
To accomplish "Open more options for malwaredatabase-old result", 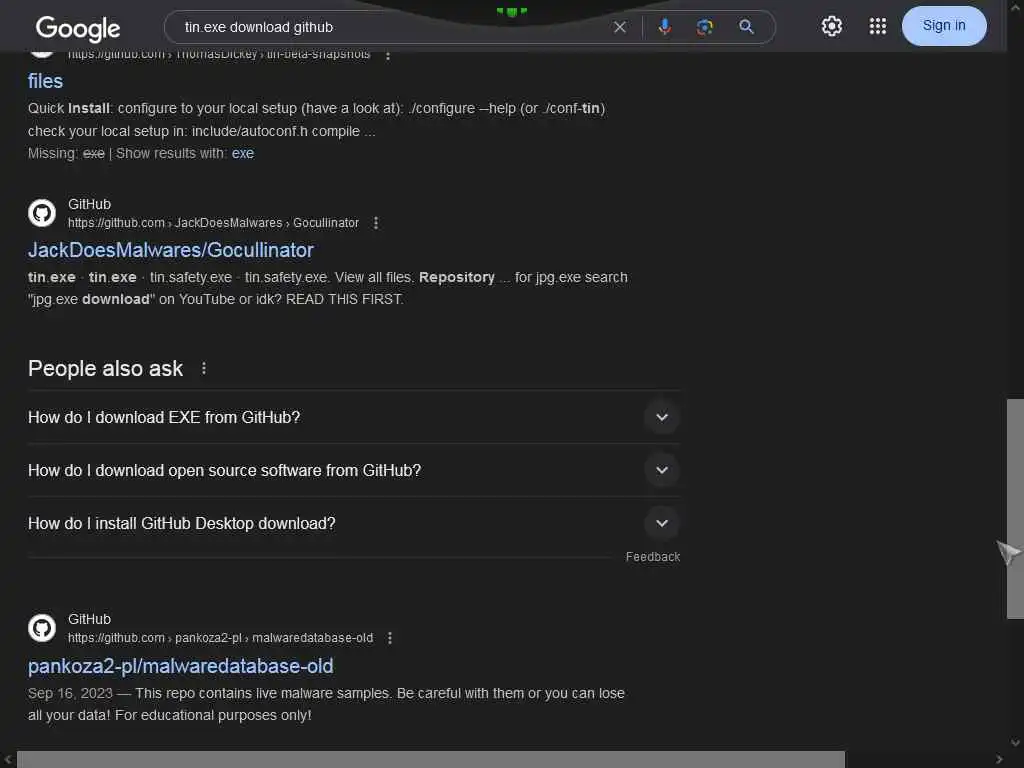I will pos(390,638).
